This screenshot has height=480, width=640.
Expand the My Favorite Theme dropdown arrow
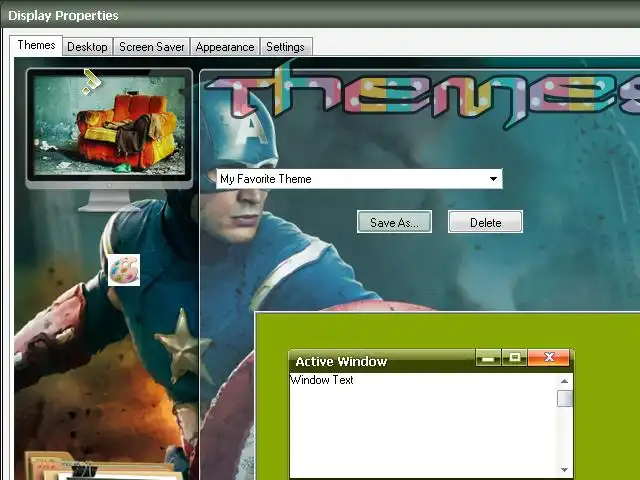coord(493,179)
